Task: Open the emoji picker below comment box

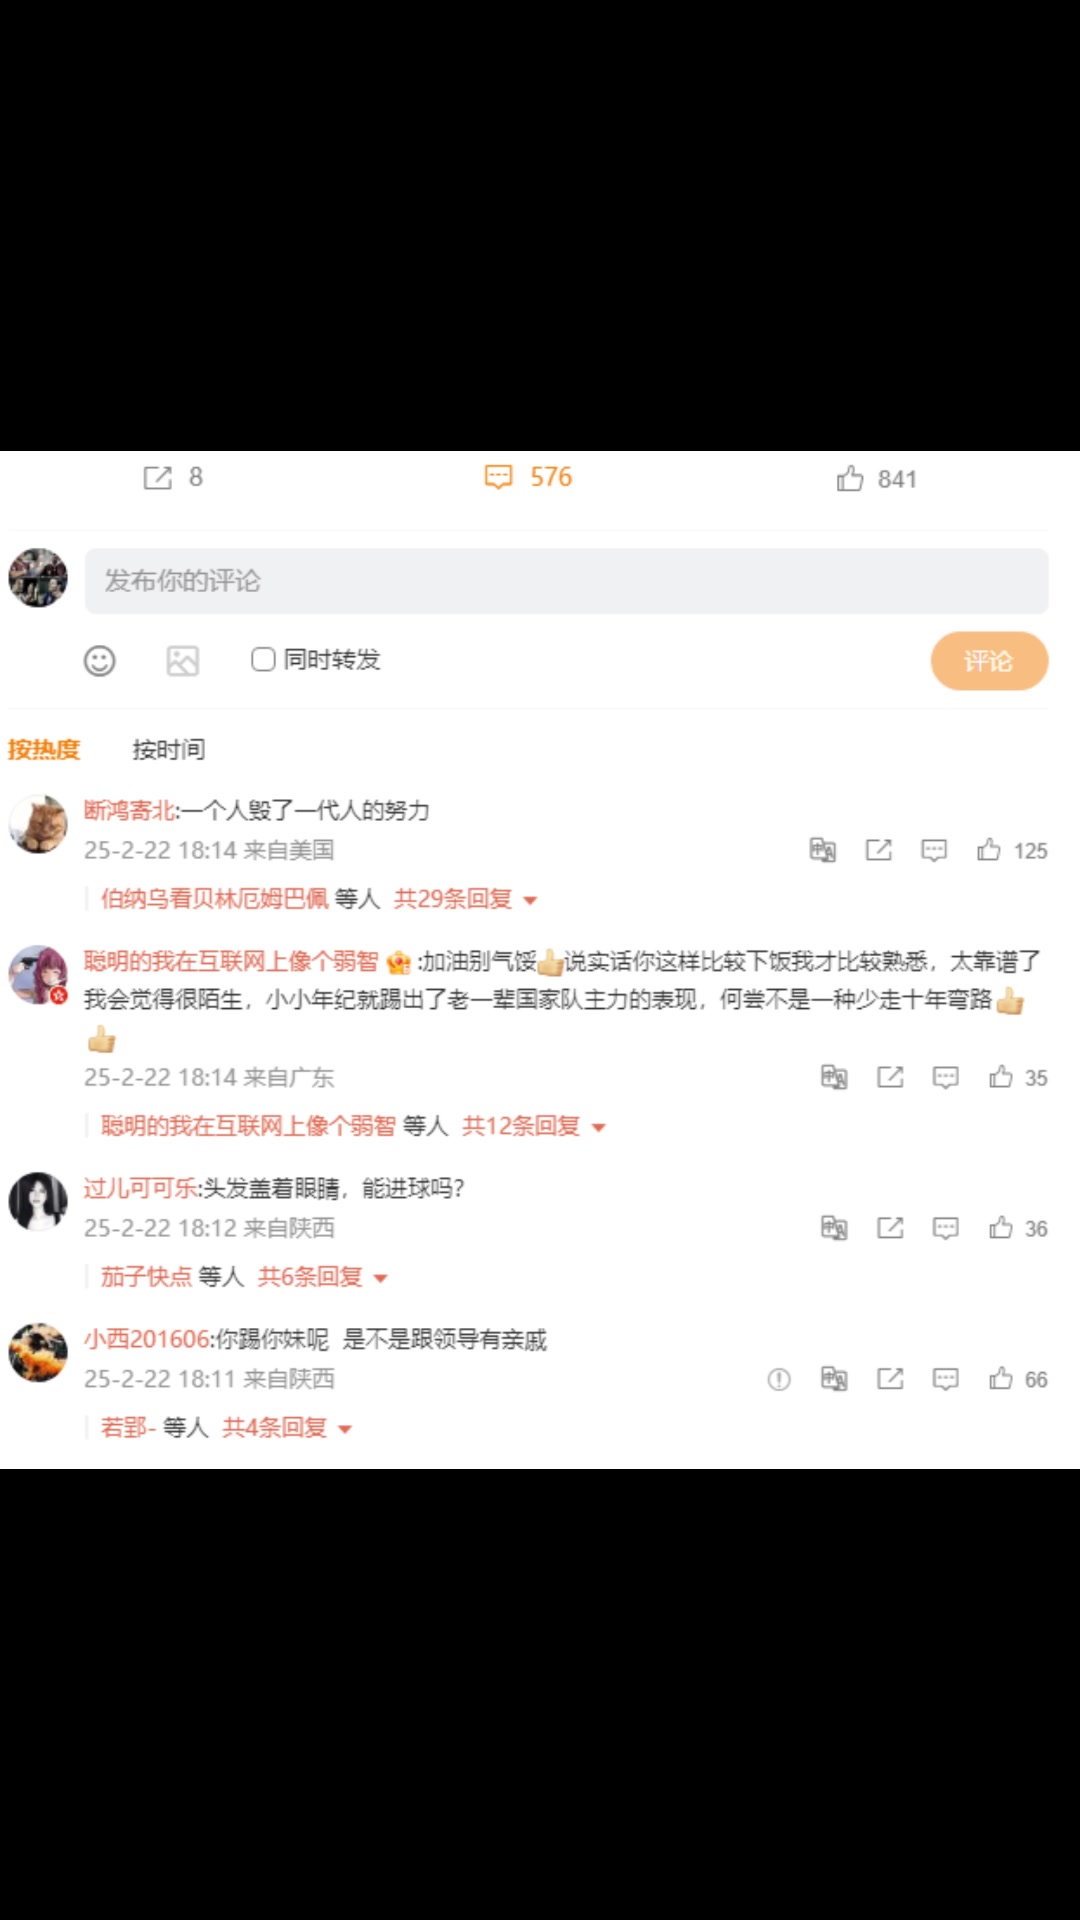Action: coord(99,660)
